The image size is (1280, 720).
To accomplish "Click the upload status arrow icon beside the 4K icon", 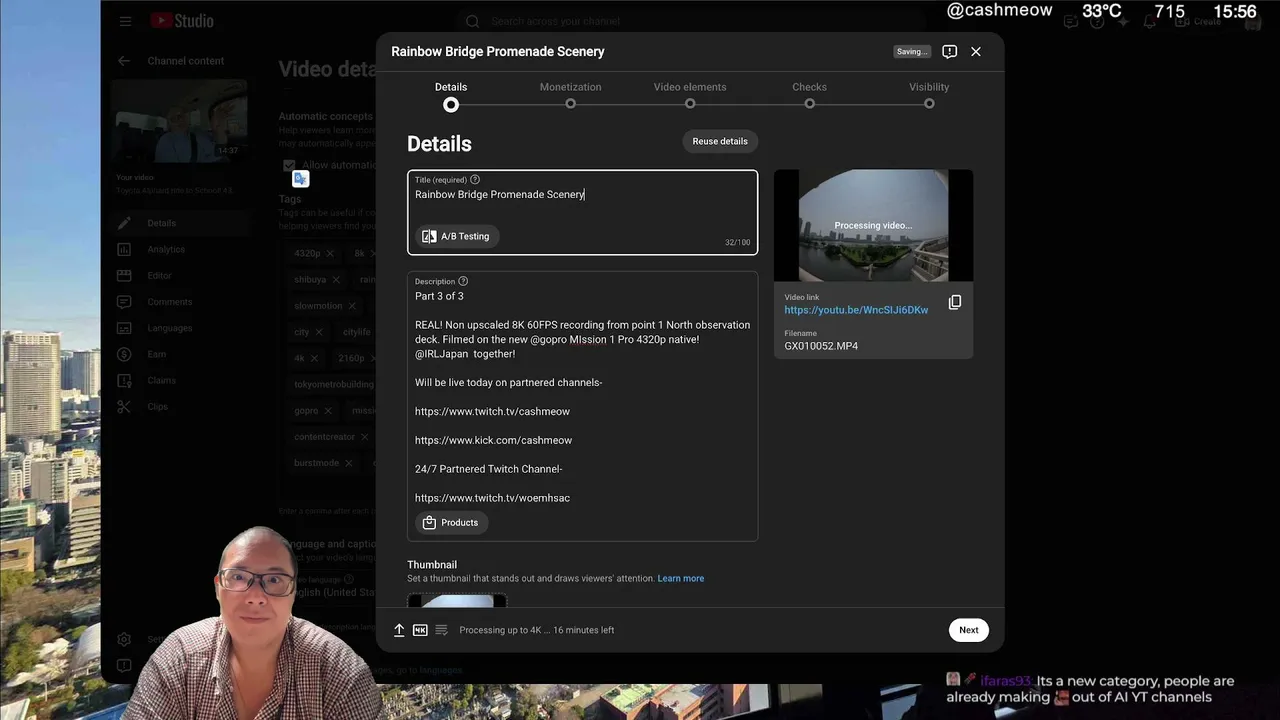I will coord(399,630).
